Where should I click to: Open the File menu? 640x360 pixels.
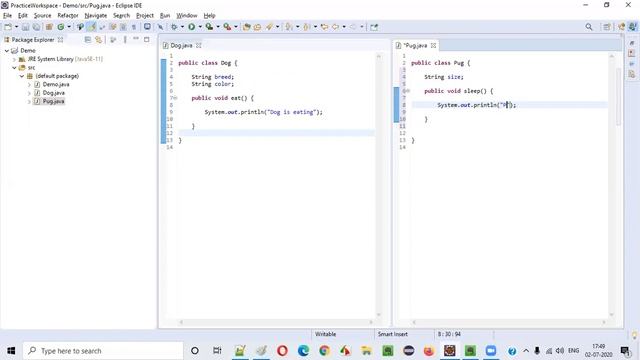pyautogui.click(x=7, y=16)
